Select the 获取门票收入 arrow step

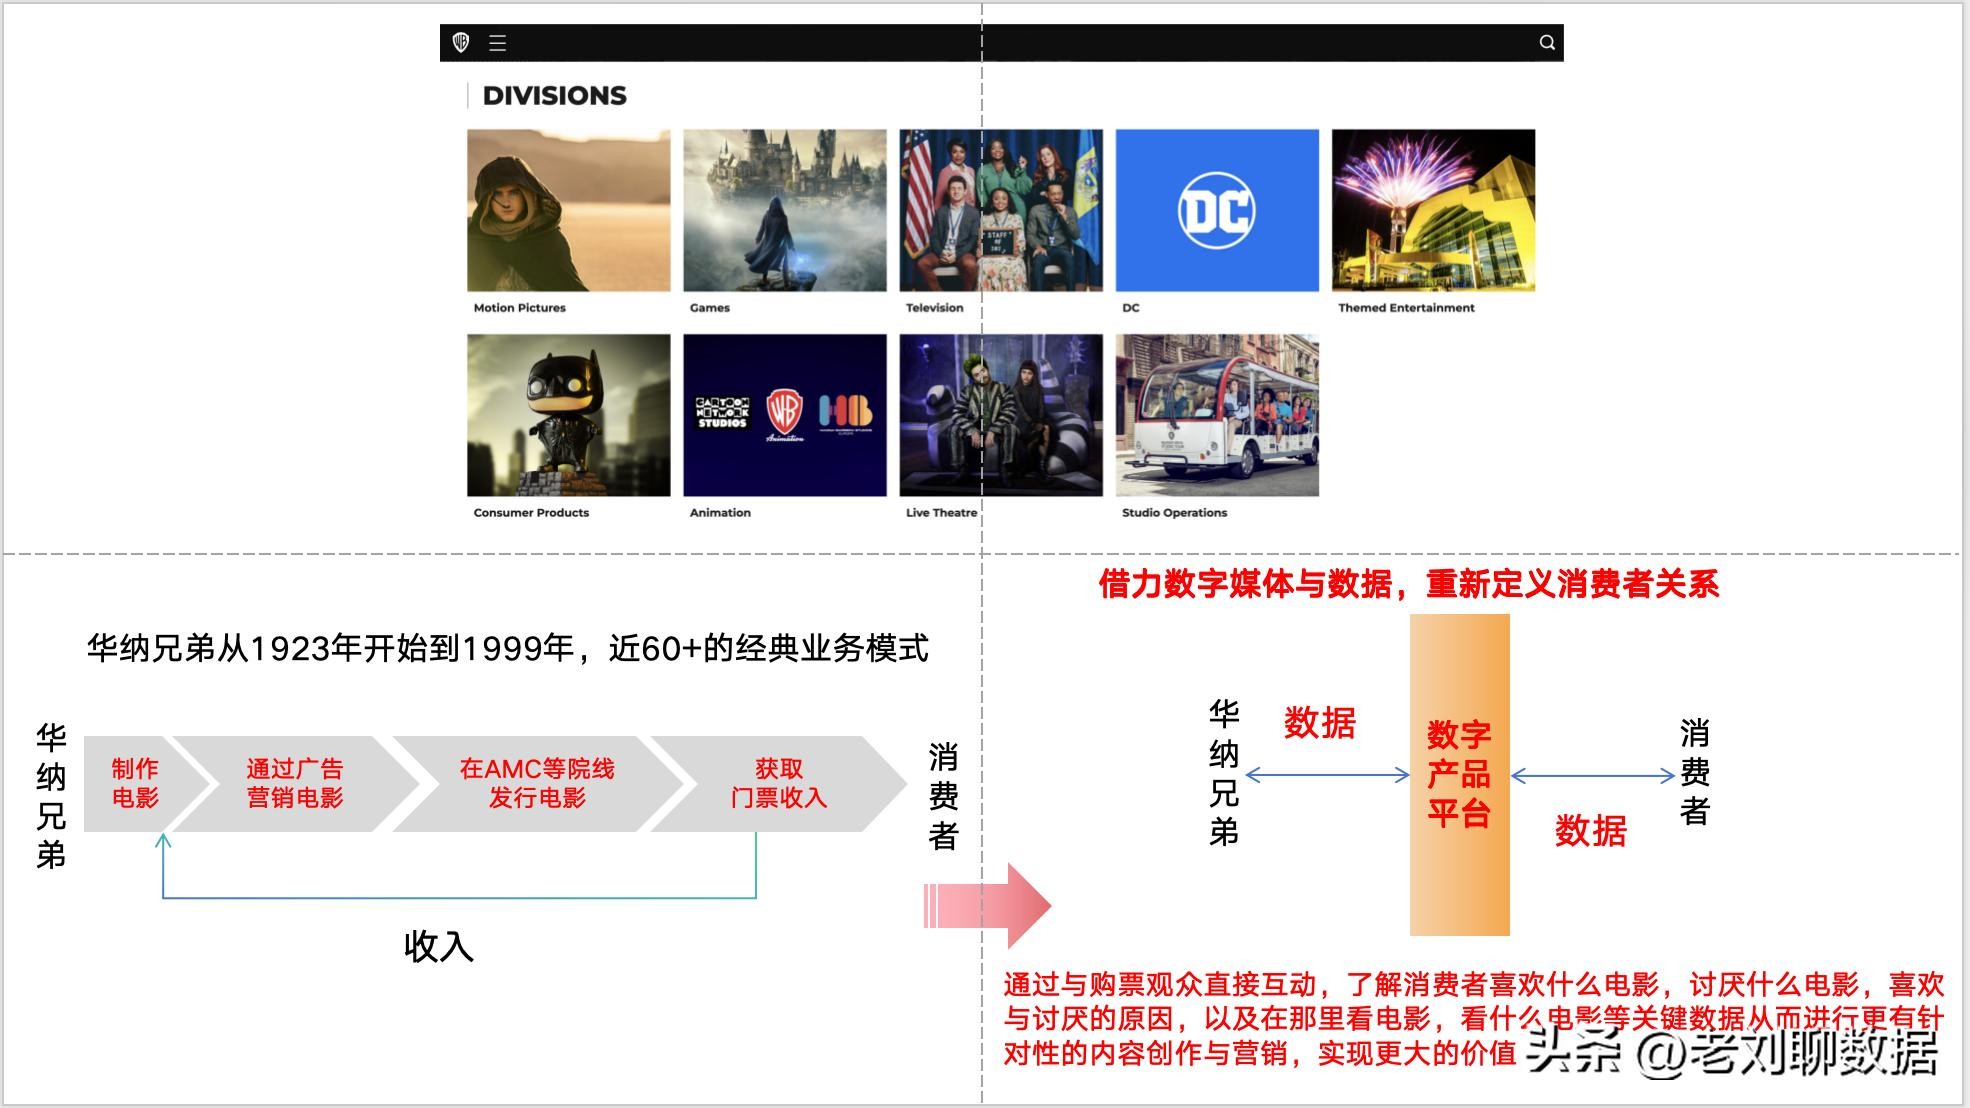click(778, 783)
